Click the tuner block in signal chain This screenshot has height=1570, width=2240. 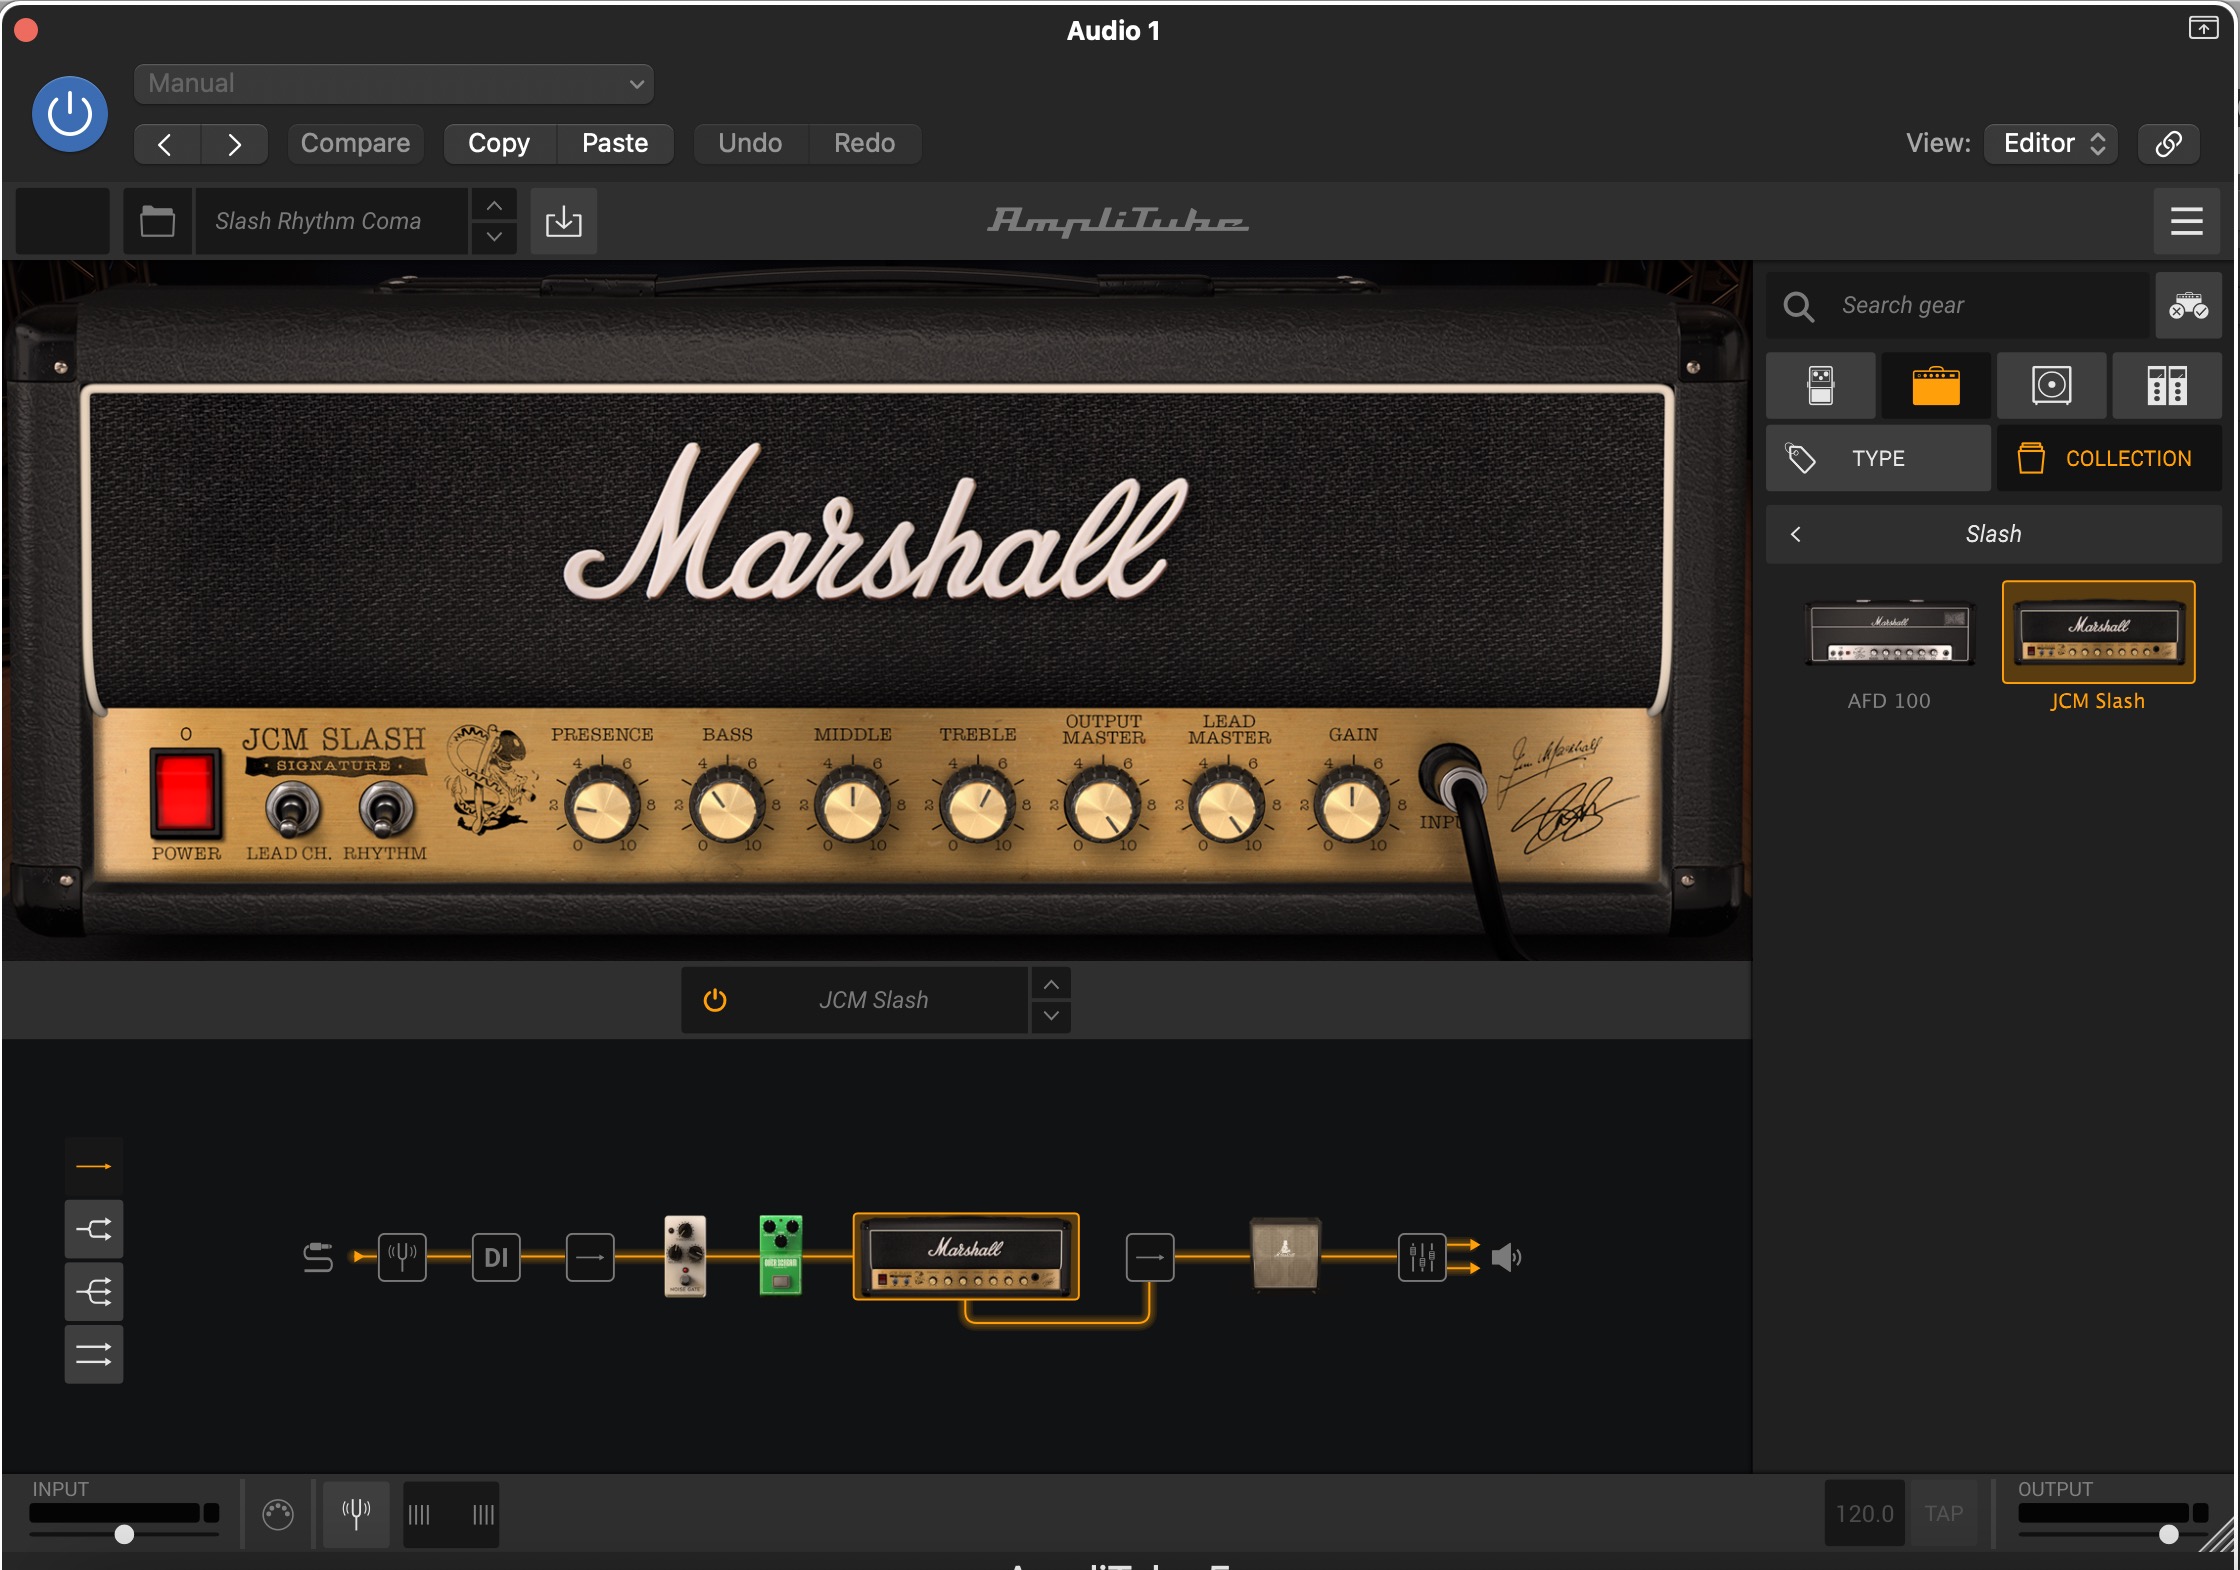tap(402, 1257)
